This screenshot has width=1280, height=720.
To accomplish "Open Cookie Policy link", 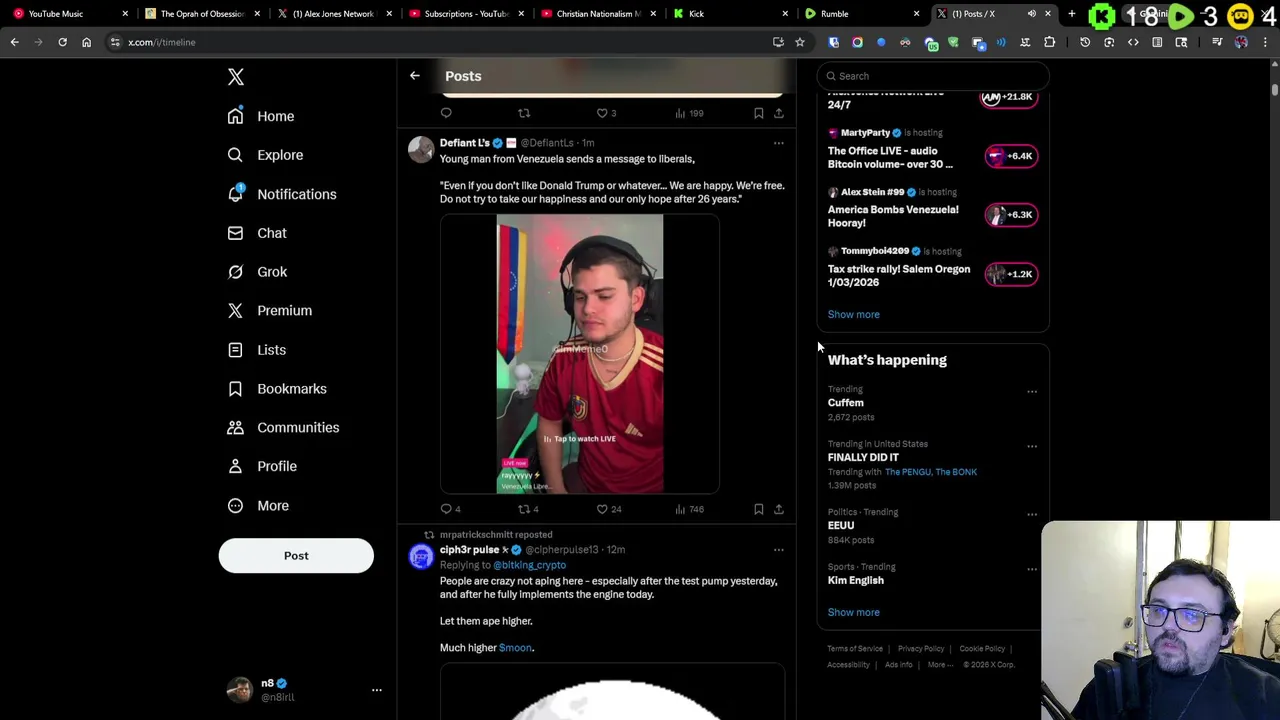I will point(982,649).
